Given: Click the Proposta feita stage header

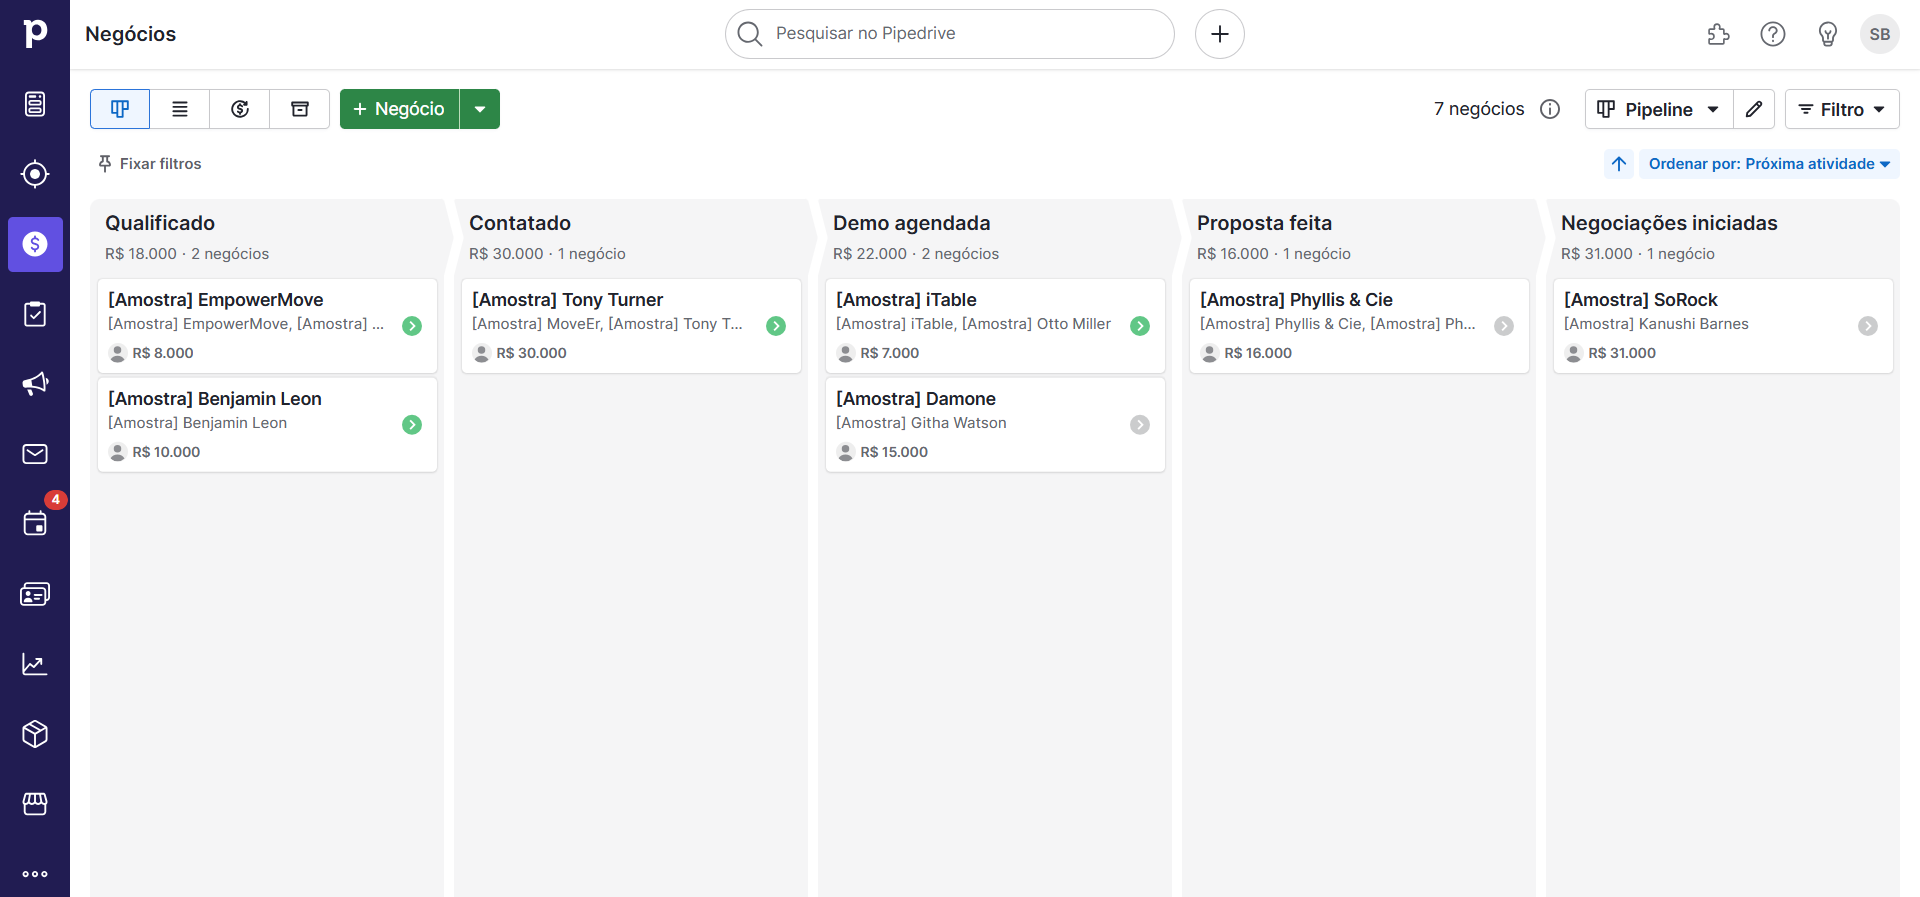Looking at the screenshot, I should pos(1264,223).
